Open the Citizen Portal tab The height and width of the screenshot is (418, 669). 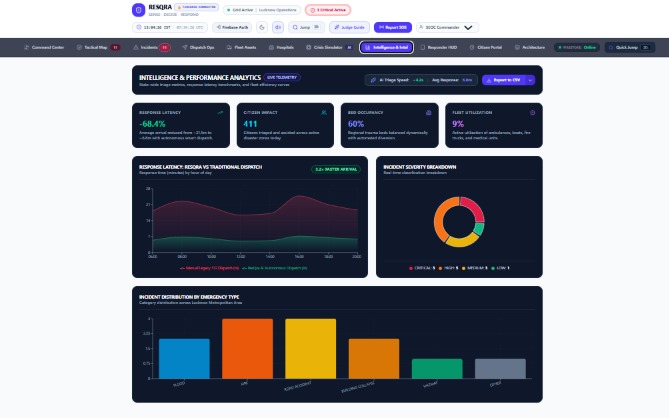486,47
